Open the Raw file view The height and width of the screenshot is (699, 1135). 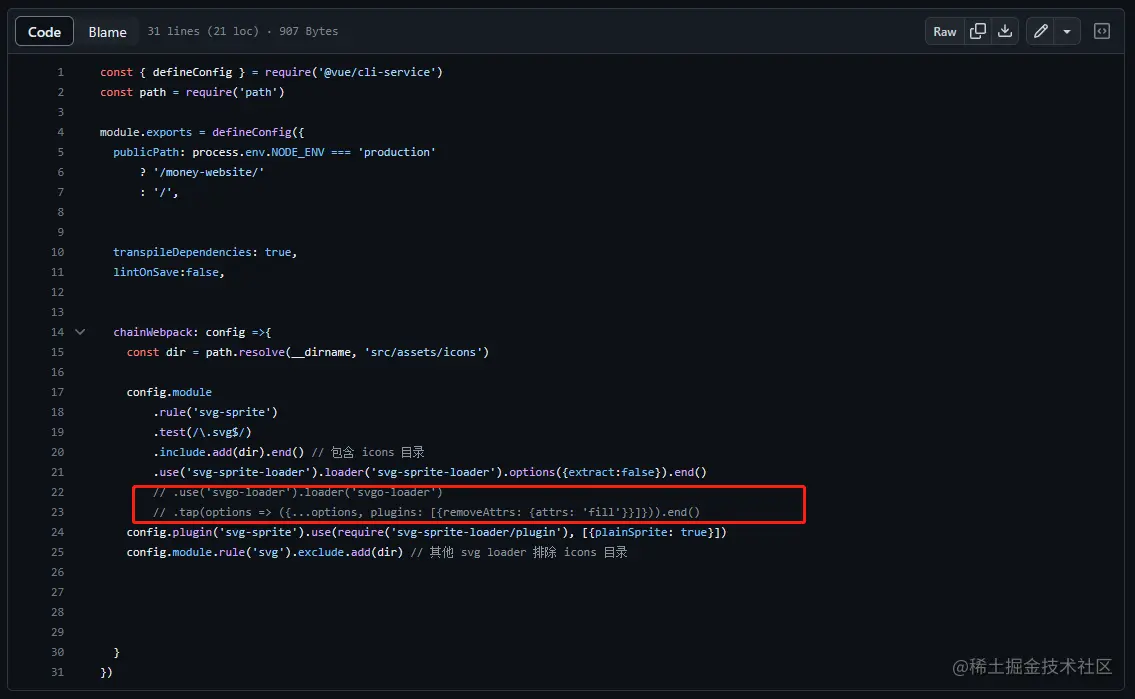coord(945,31)
